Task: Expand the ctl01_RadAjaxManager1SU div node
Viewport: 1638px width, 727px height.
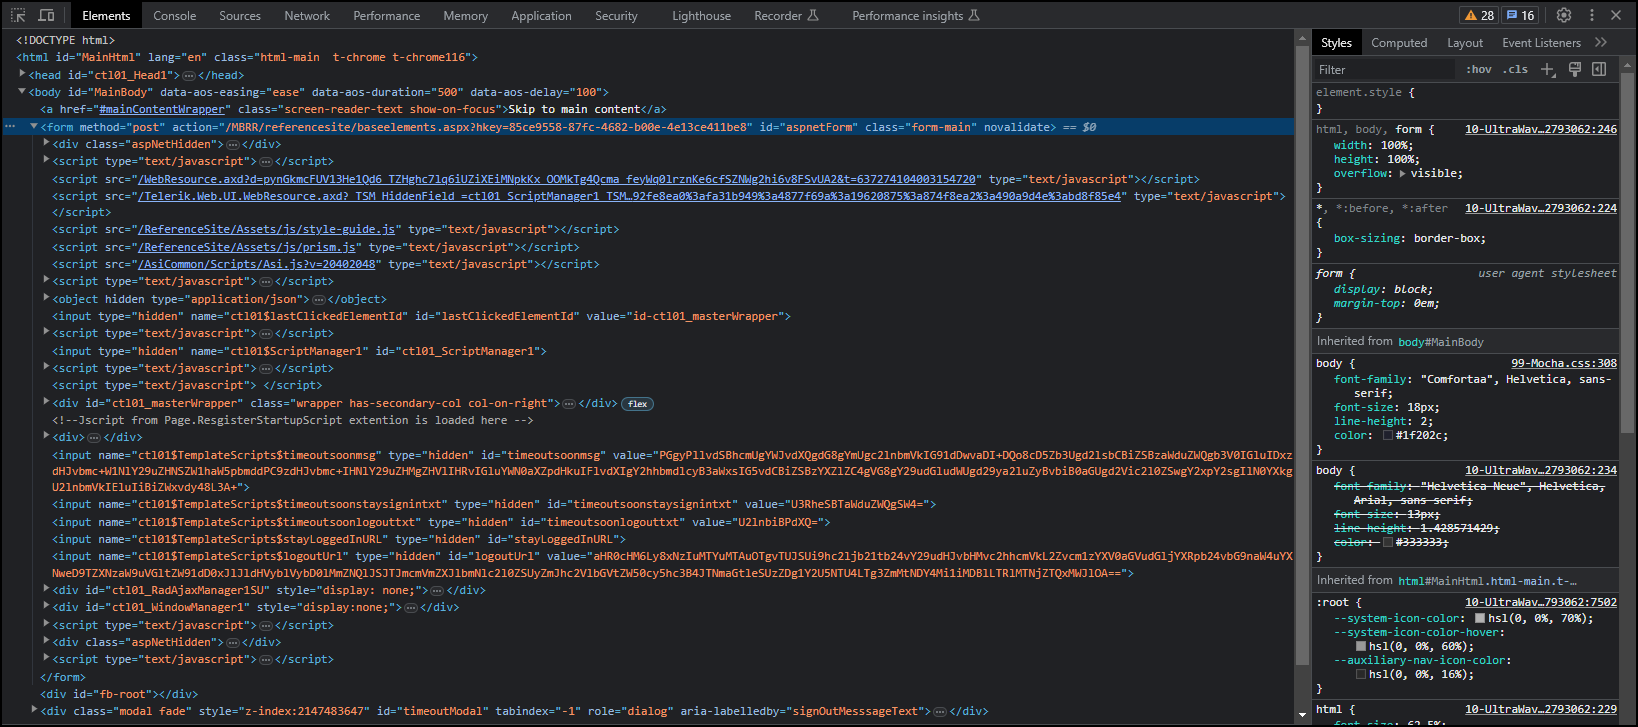Action: click(x=46, y=589)
